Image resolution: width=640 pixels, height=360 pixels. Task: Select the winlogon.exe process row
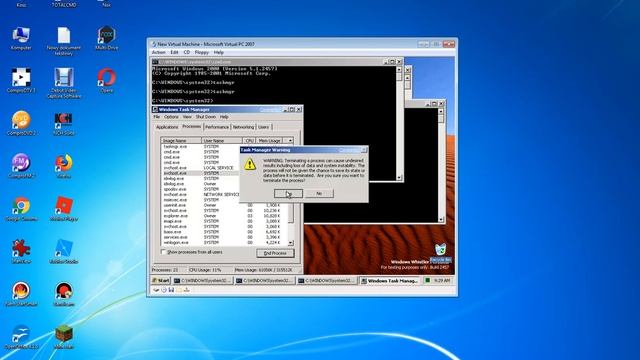coord(224,242)
